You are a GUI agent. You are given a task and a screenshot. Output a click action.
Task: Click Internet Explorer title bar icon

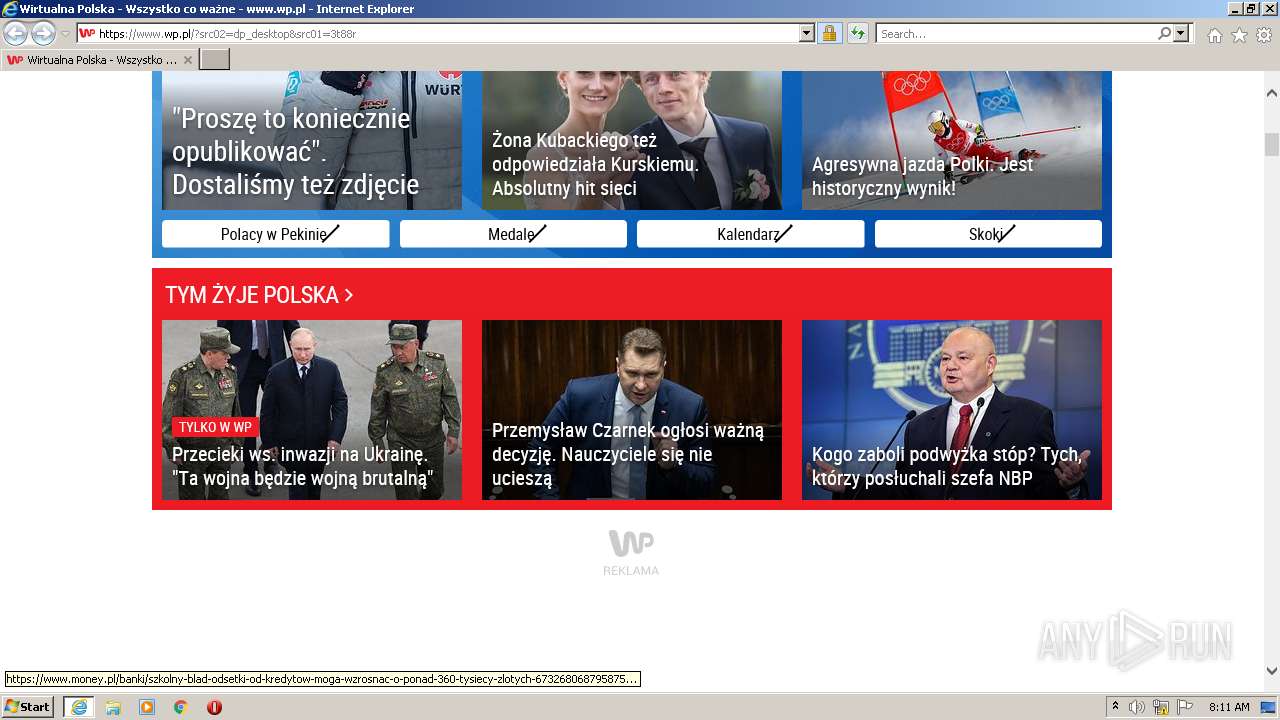[9, 9]
